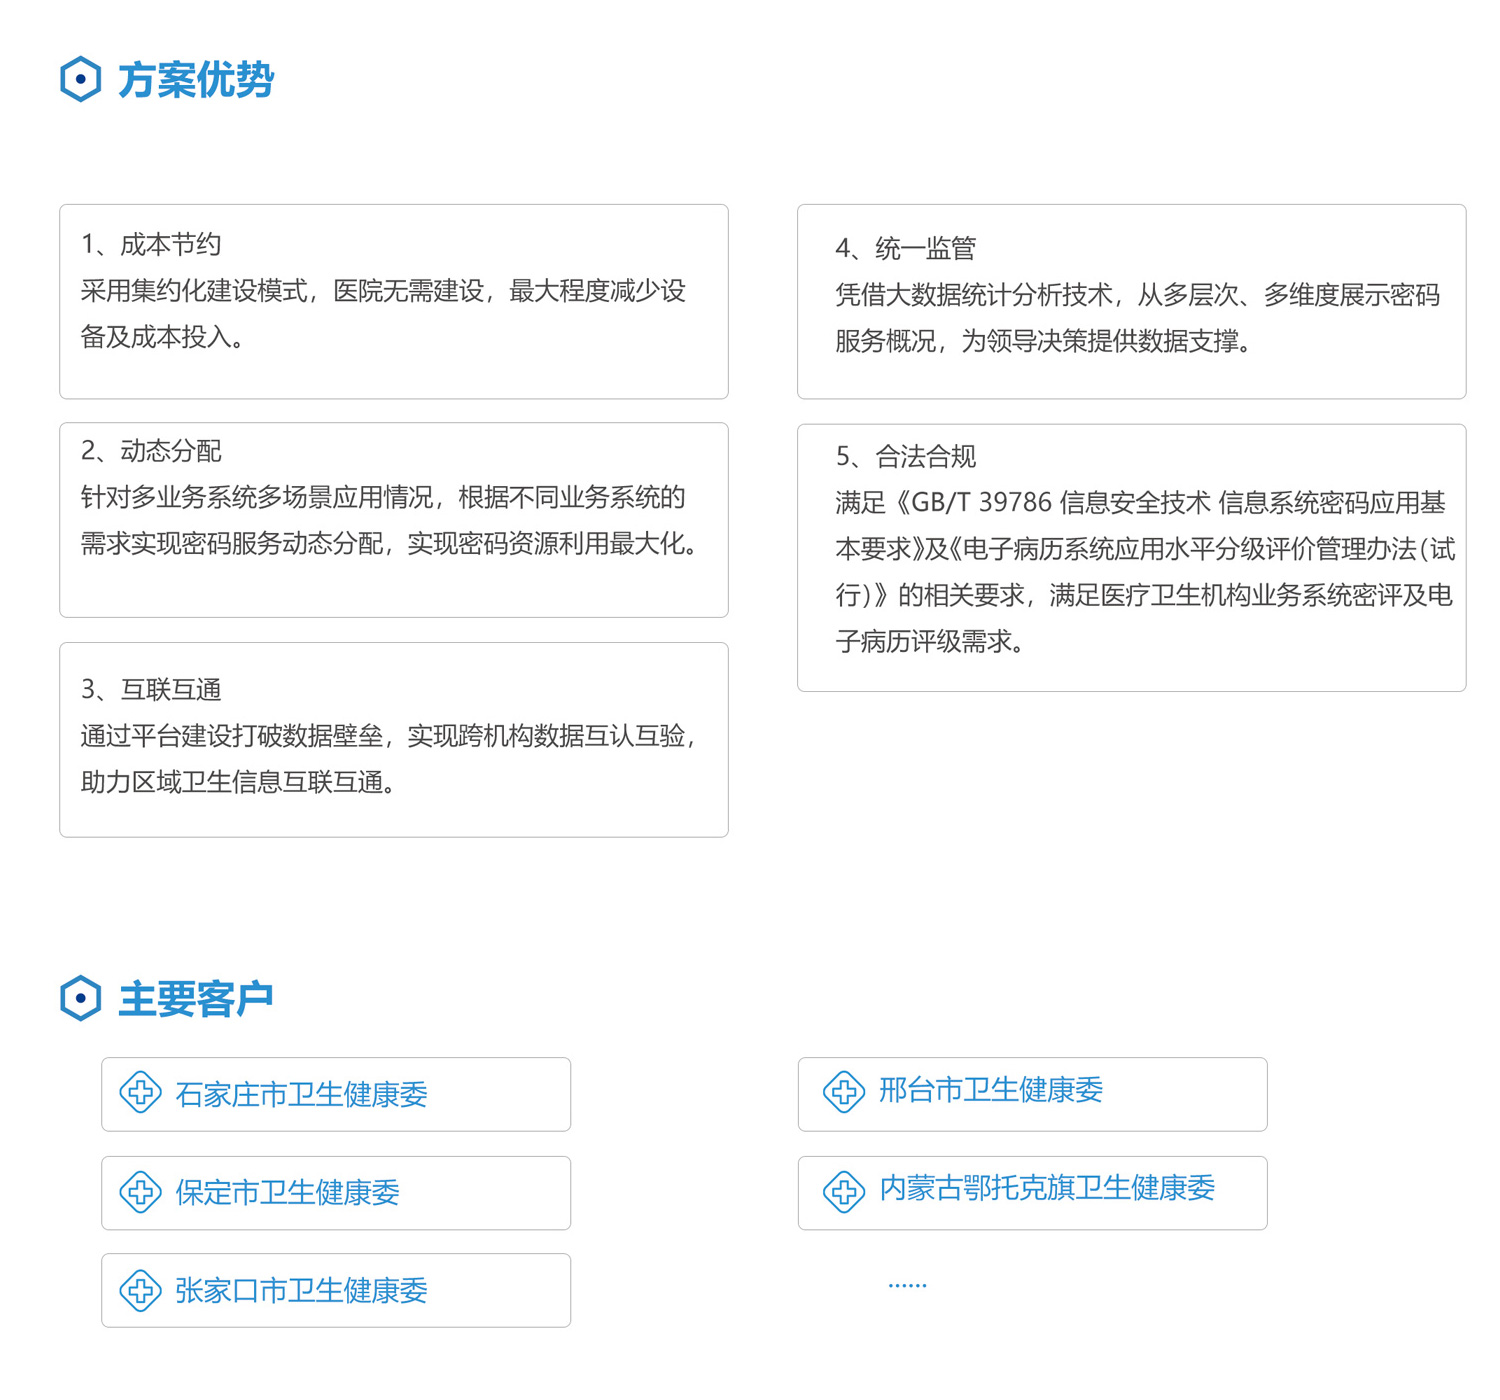Select the 成本节约 advantage card
Viewport: 1500px width, 1400px height.
click(x=393, y=301)
